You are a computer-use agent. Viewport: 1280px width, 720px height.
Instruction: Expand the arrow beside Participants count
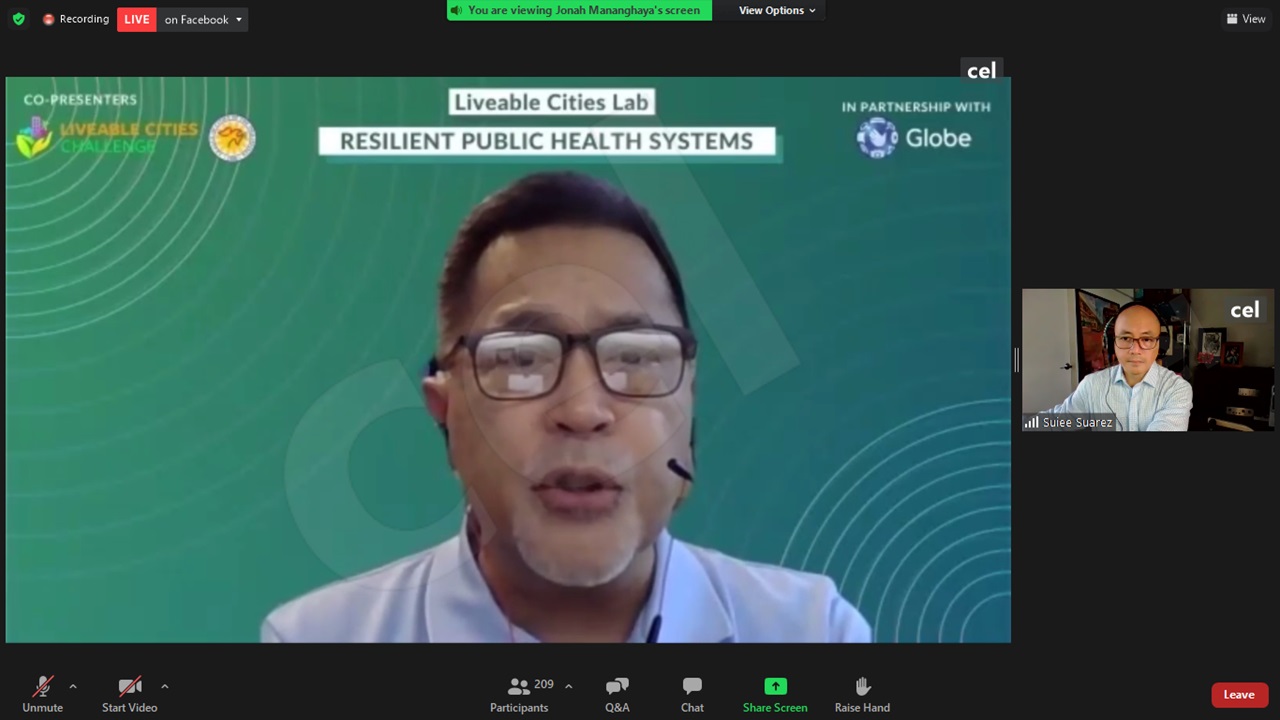568,686
